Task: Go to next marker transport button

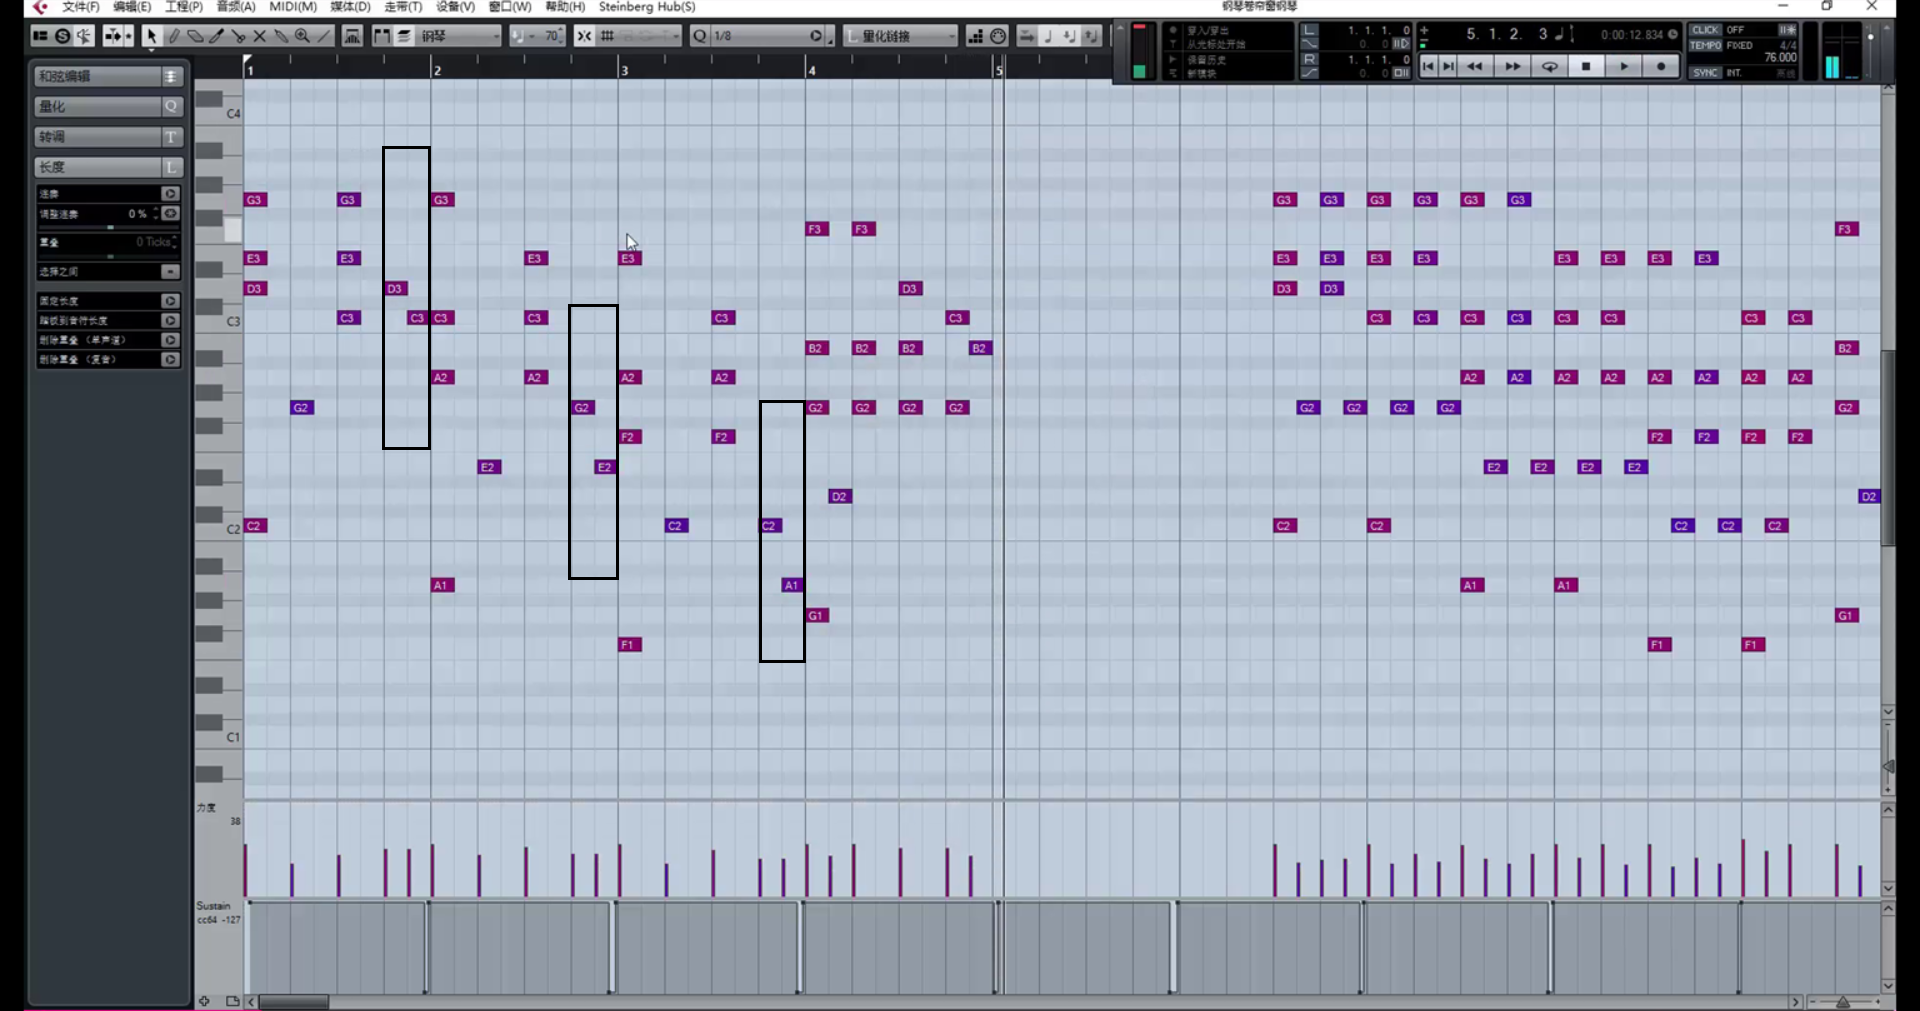Action: coord(1448,66)
